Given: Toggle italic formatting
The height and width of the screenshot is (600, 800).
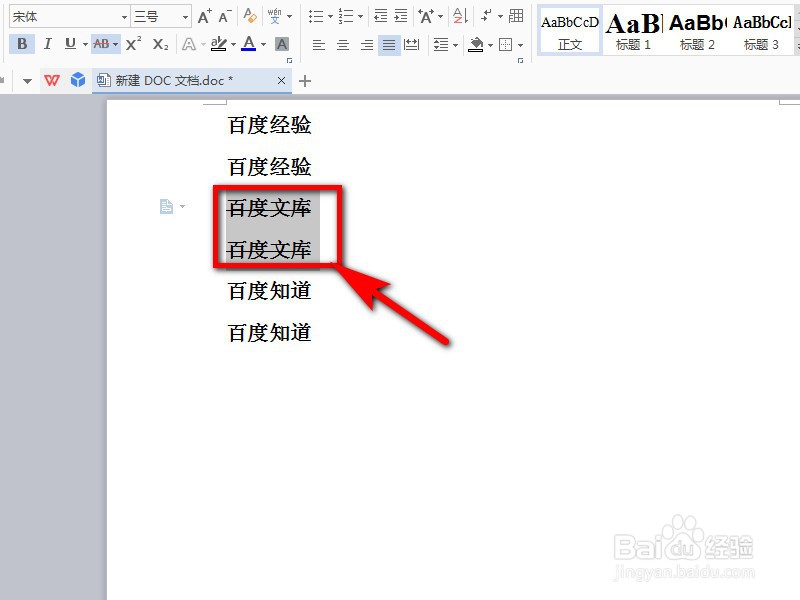Looking at the screenshot, I should tap(47, 44).
